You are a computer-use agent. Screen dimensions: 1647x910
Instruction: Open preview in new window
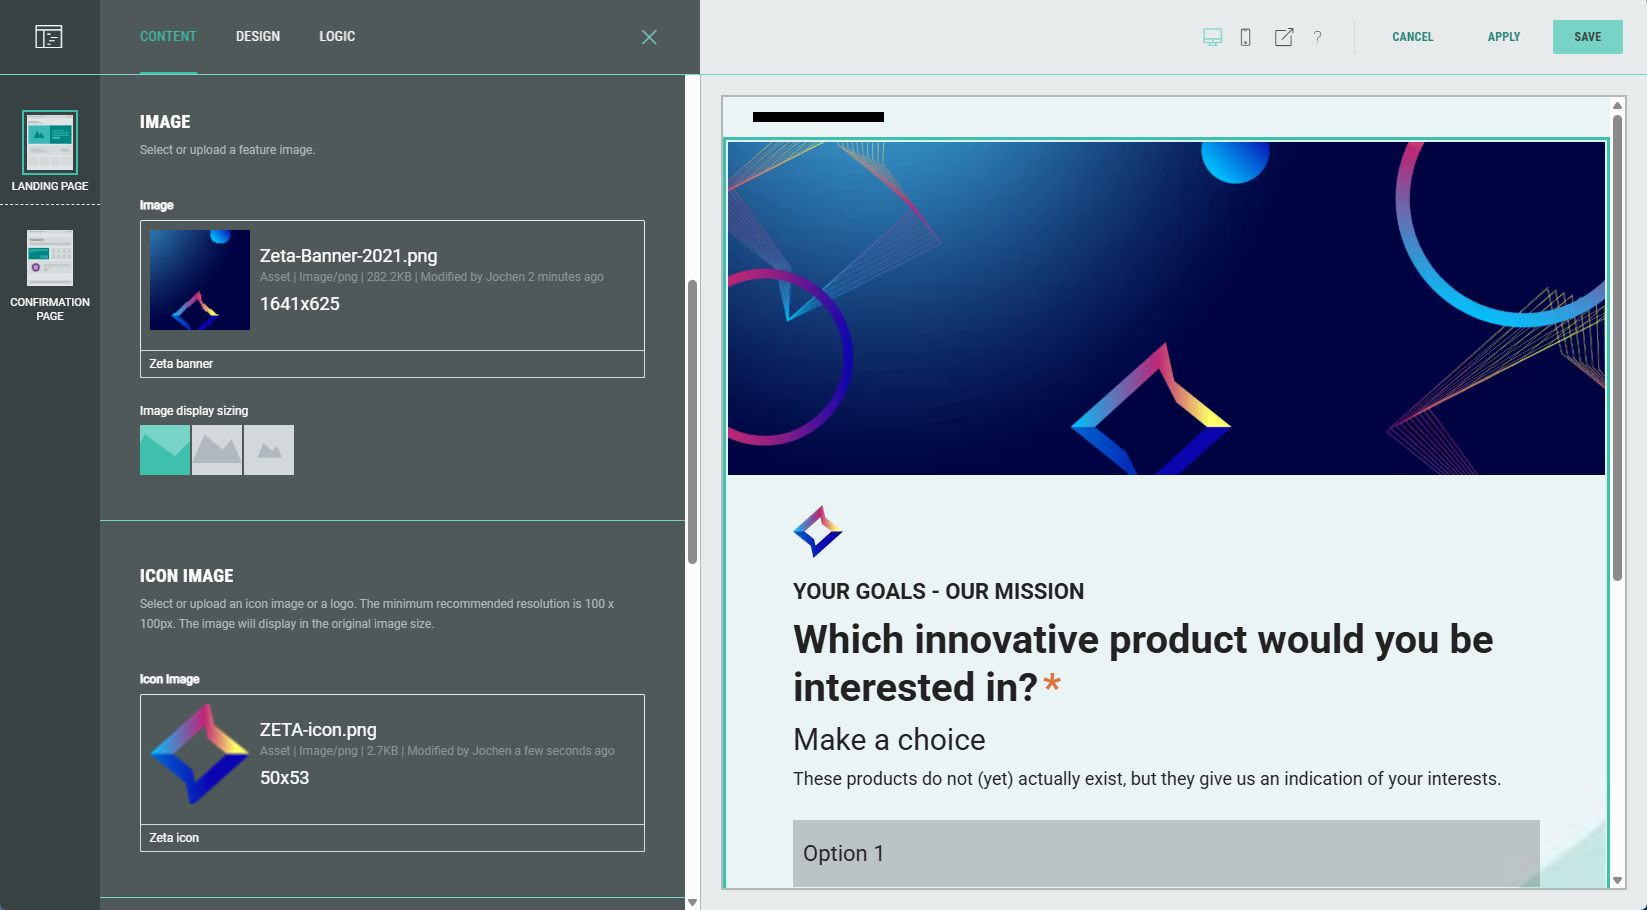point(1283,37)
